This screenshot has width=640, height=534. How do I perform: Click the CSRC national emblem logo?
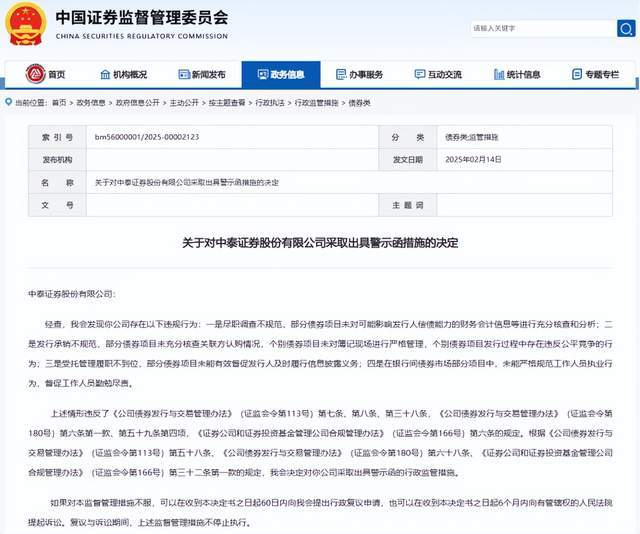click(25, 24)
